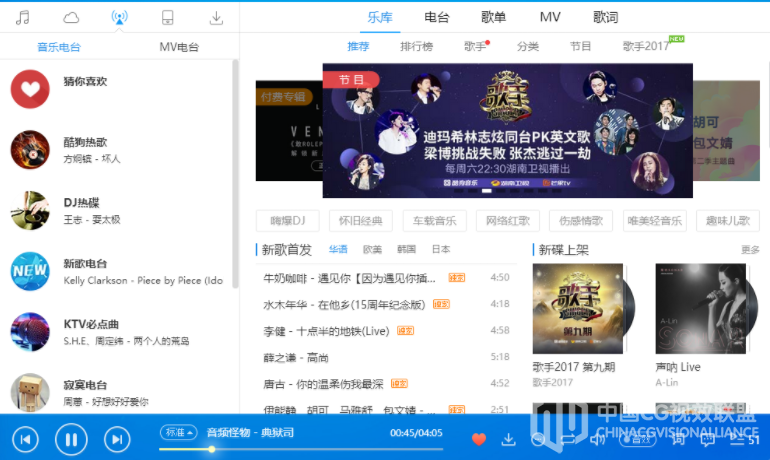Image resolution: width=770 pixels, height=460 pixels.
Task: Click the 唯美轻音乐 tag button
Action: coord(655,221)
